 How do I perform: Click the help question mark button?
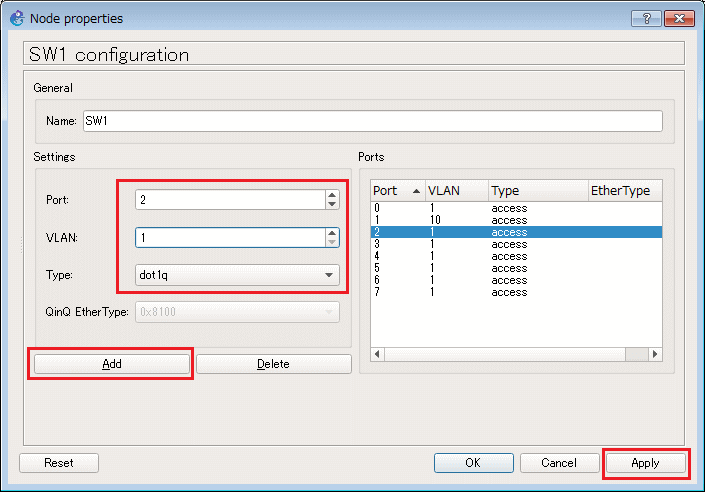(647, 18)
